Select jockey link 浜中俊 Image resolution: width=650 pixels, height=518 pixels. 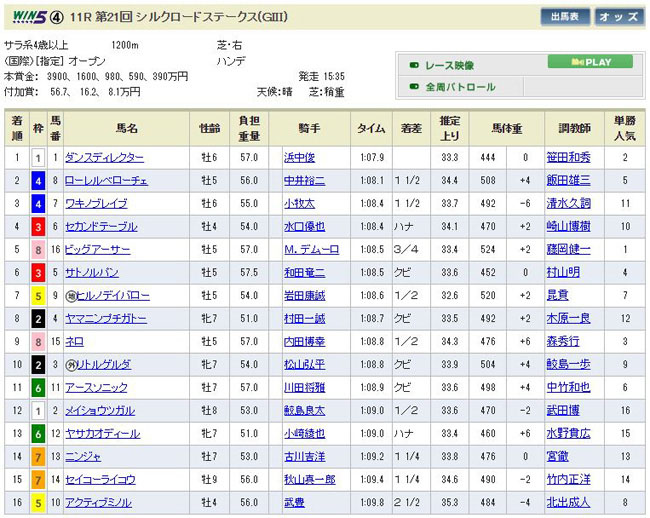pyautogui.click(x=299, y=158)
